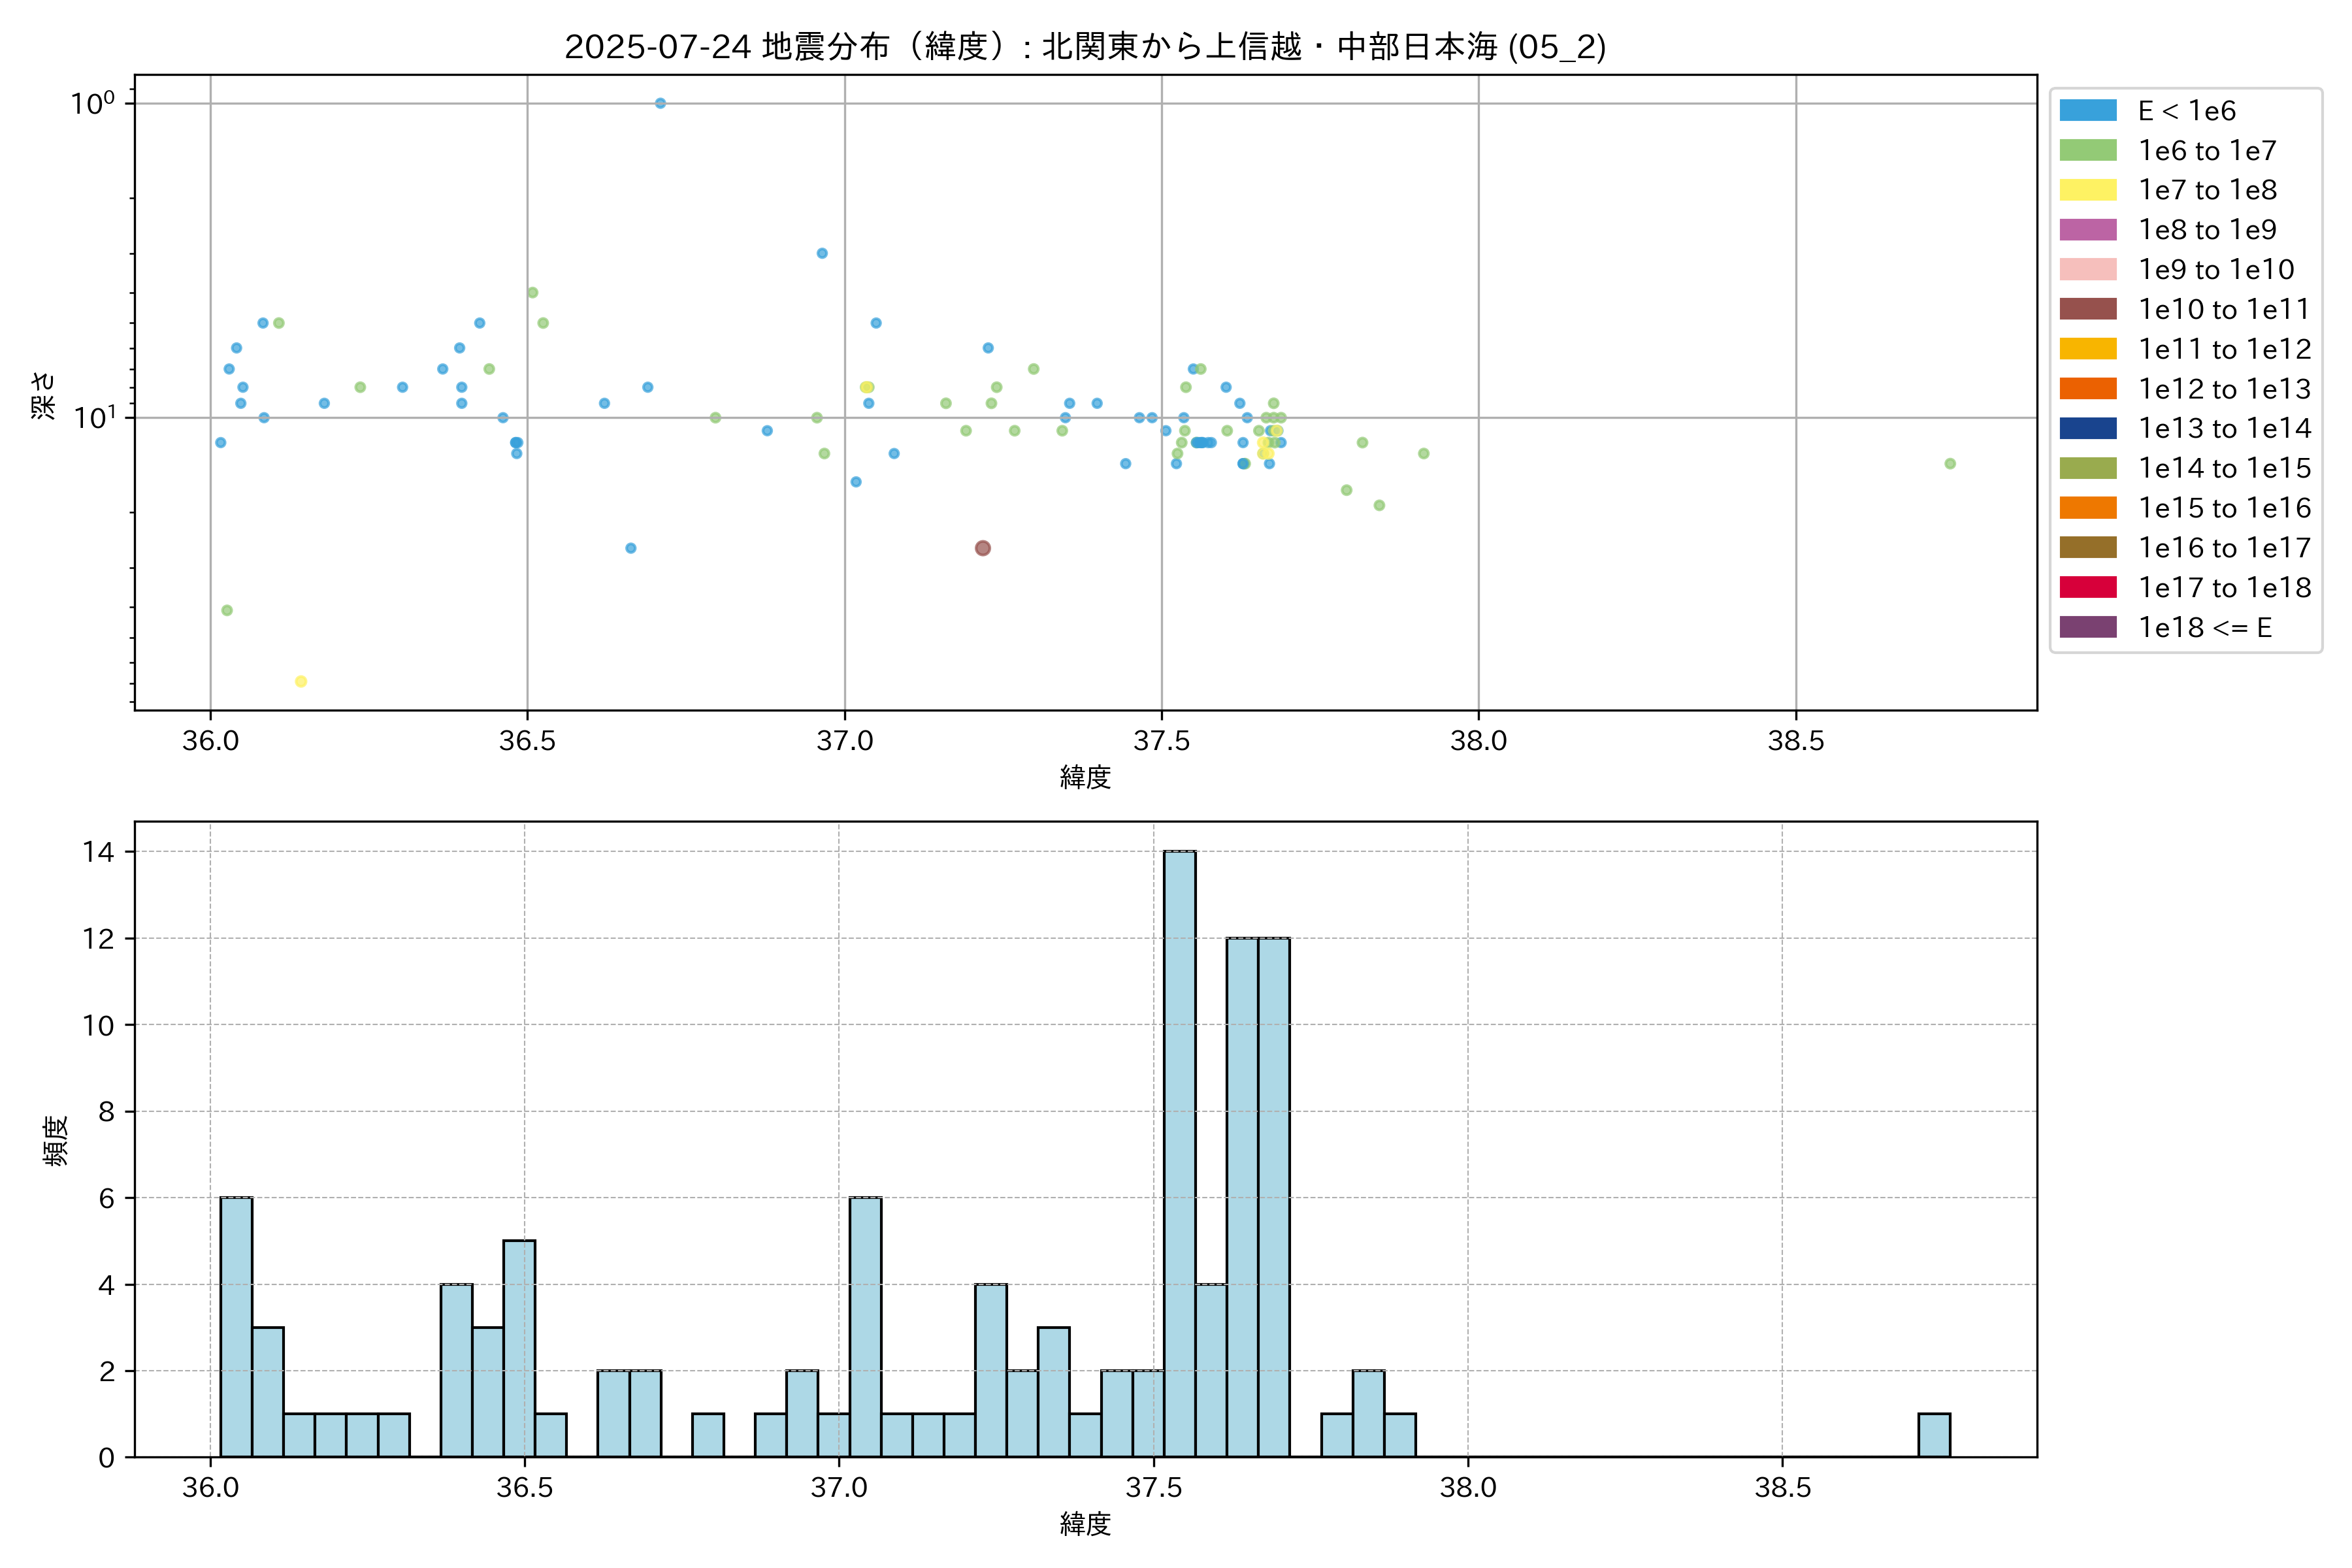Click the 頻度 y-axis label of histogram

click(56, 1140)
